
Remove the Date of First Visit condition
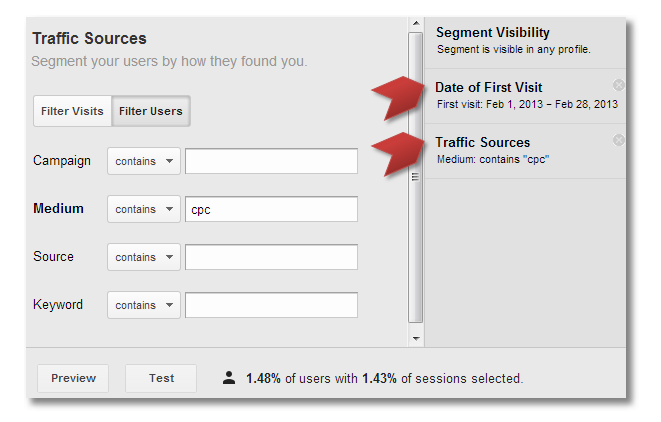(618, 85)
